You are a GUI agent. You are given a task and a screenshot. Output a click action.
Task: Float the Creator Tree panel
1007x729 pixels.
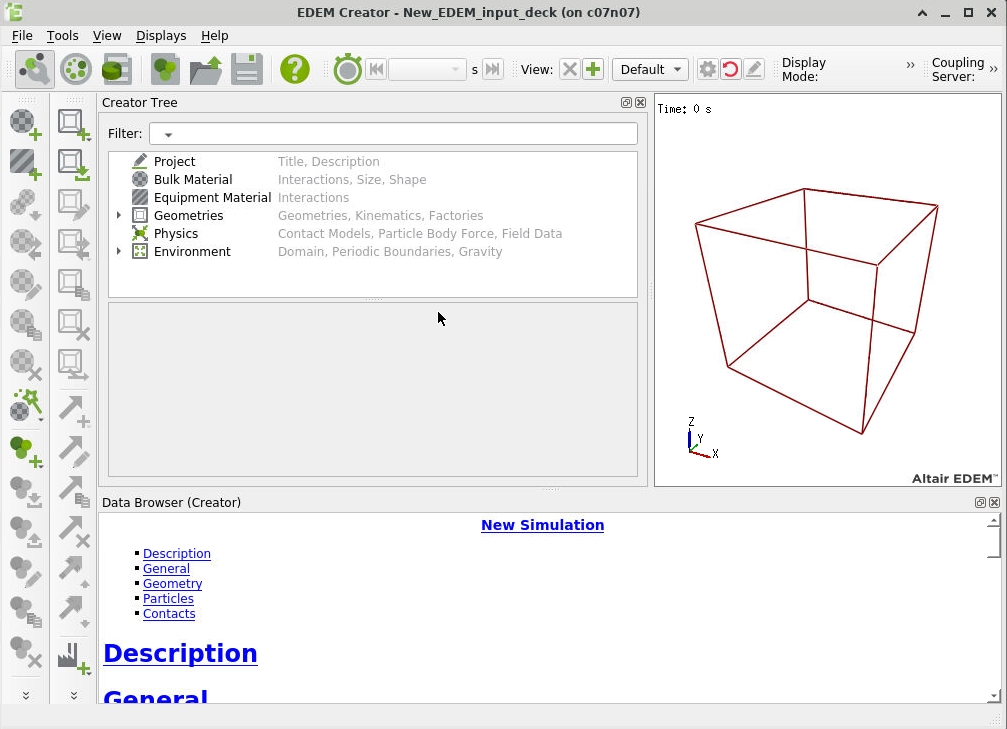coord(626,102)
